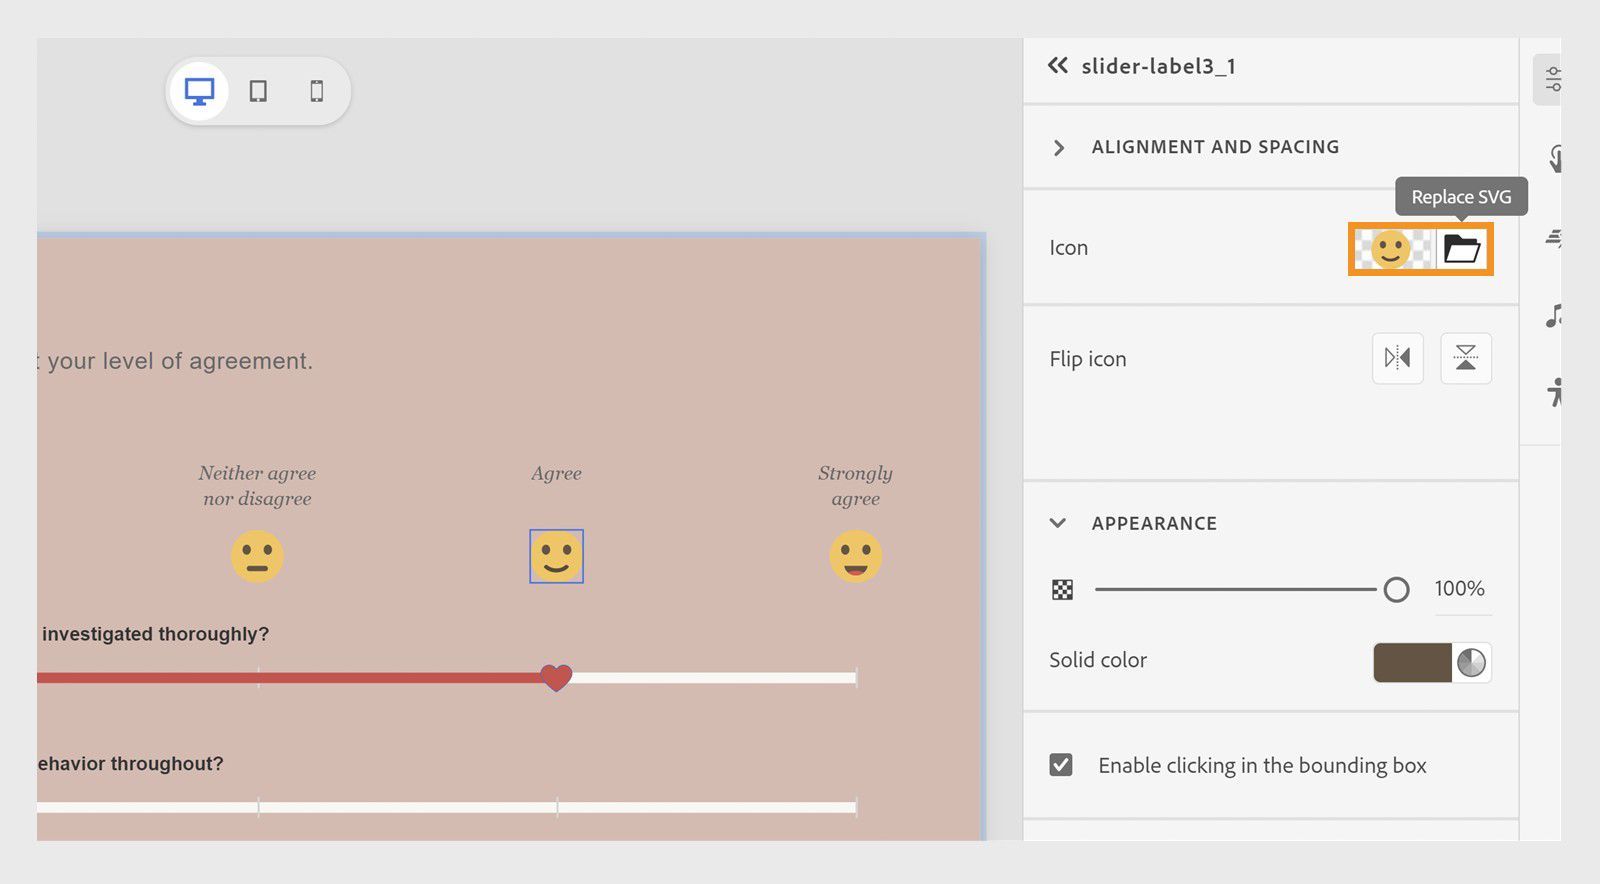This screenshot has width=1600, height=884.
Task: Switch to mobile phone preview mode
Action: 317,91
